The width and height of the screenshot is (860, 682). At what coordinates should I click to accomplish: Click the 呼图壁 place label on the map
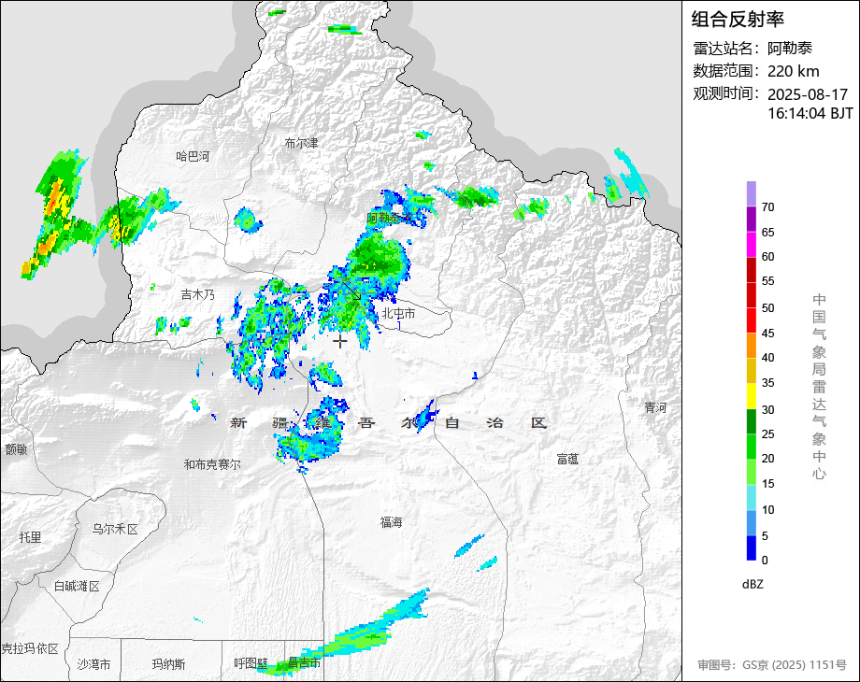(251, 663)
